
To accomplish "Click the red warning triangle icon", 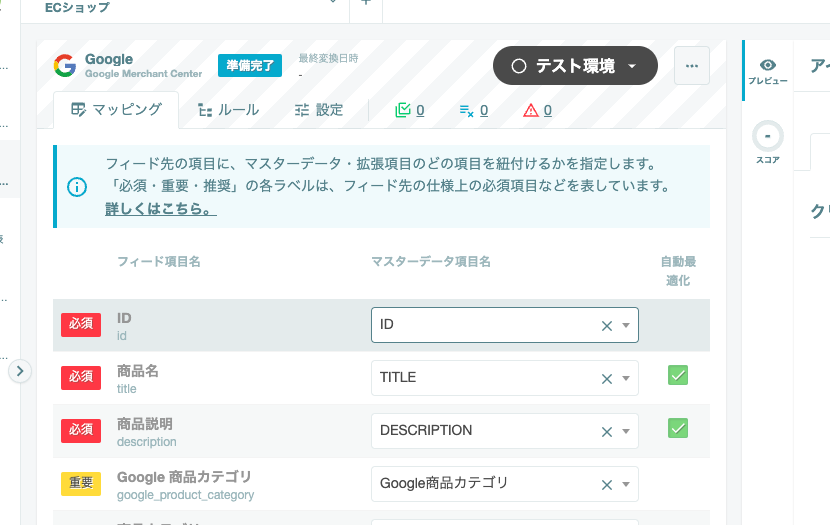I will [530, 110].
